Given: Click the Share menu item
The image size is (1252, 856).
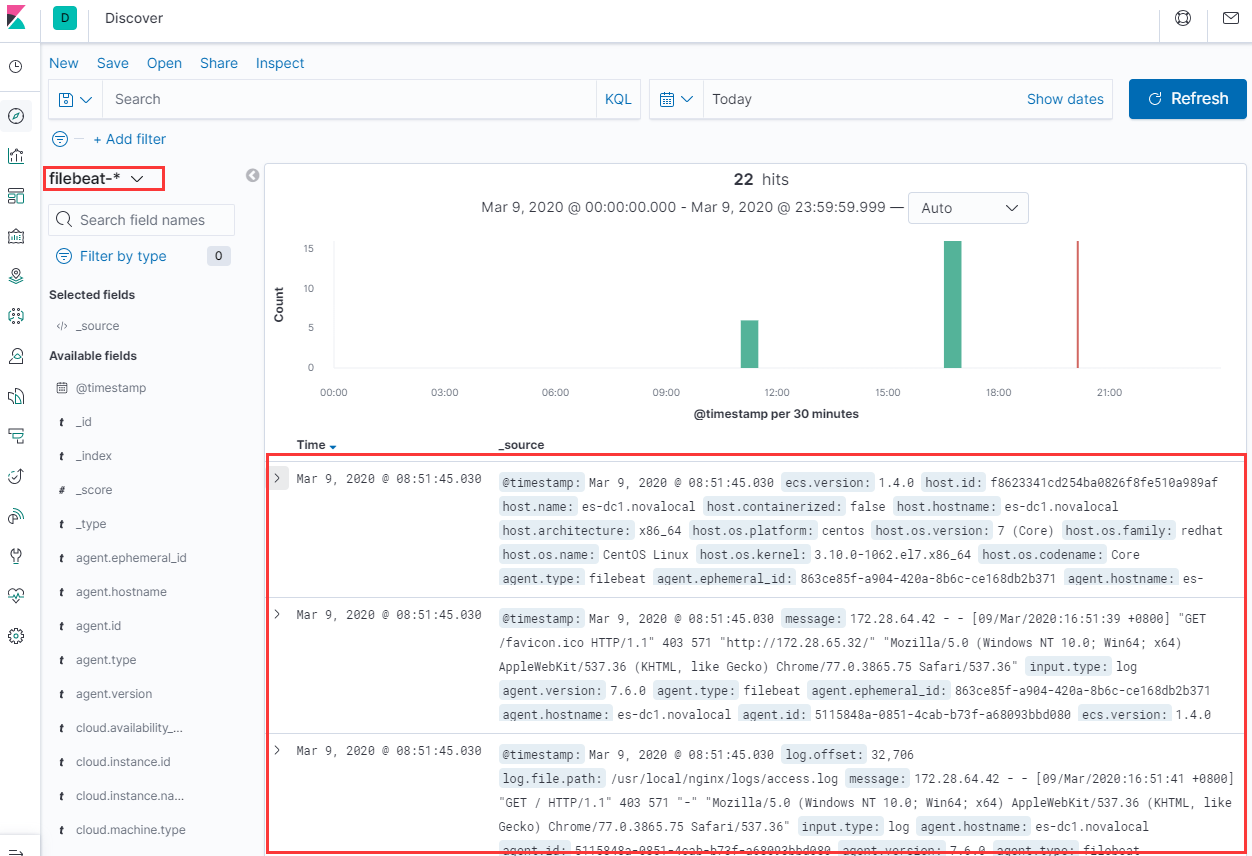Looking at the screenshot, I should click(218, 63).
